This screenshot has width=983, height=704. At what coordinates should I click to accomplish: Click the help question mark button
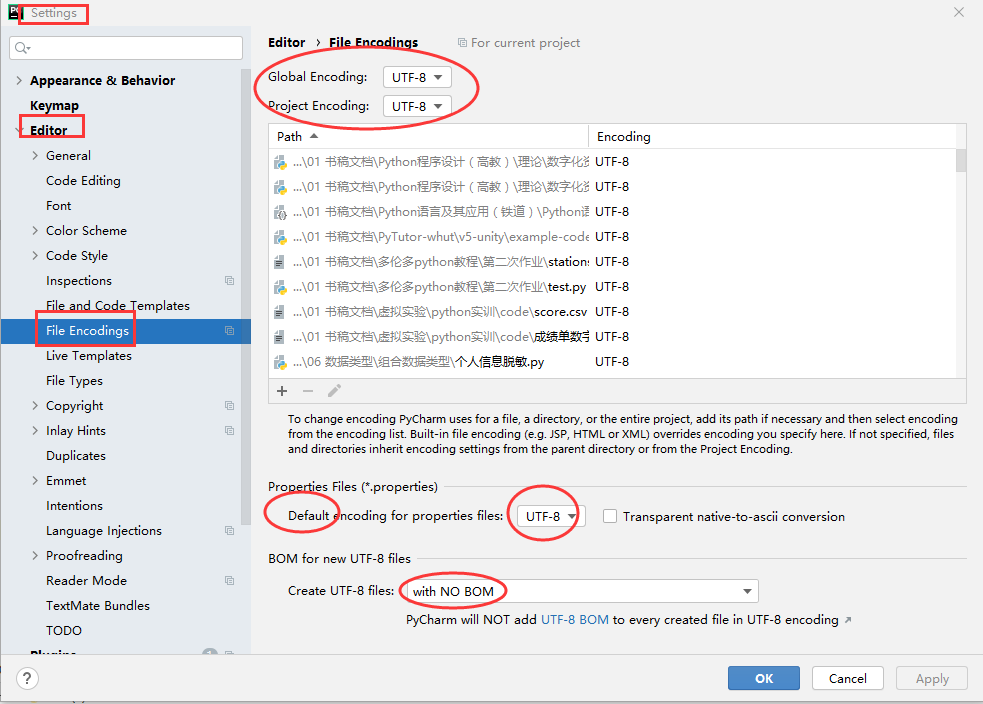pyautogui.click(x=27, y=678)
